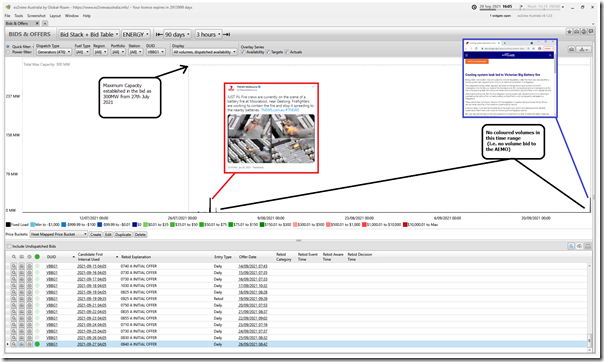This screenshot has height=362, width=604.
Task: Click the play button on time slider
Action: [x=521, y=7]
